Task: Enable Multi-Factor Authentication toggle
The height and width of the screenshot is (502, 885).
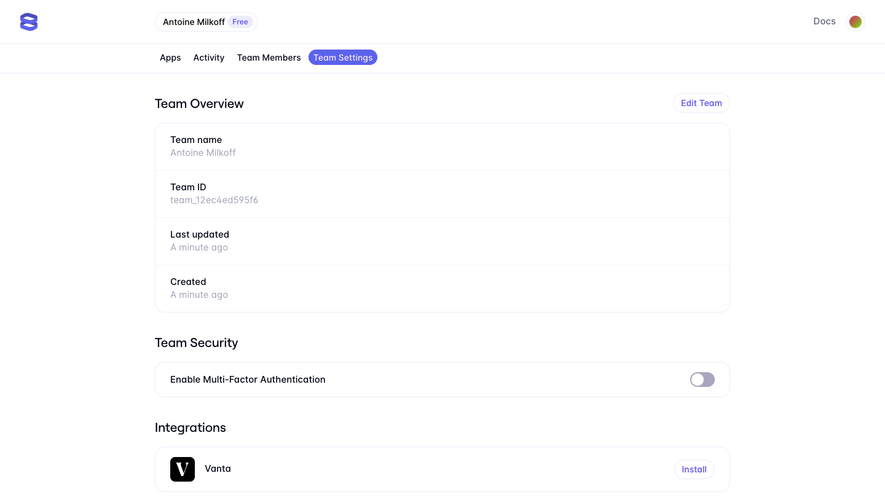Action: point(702,379)
